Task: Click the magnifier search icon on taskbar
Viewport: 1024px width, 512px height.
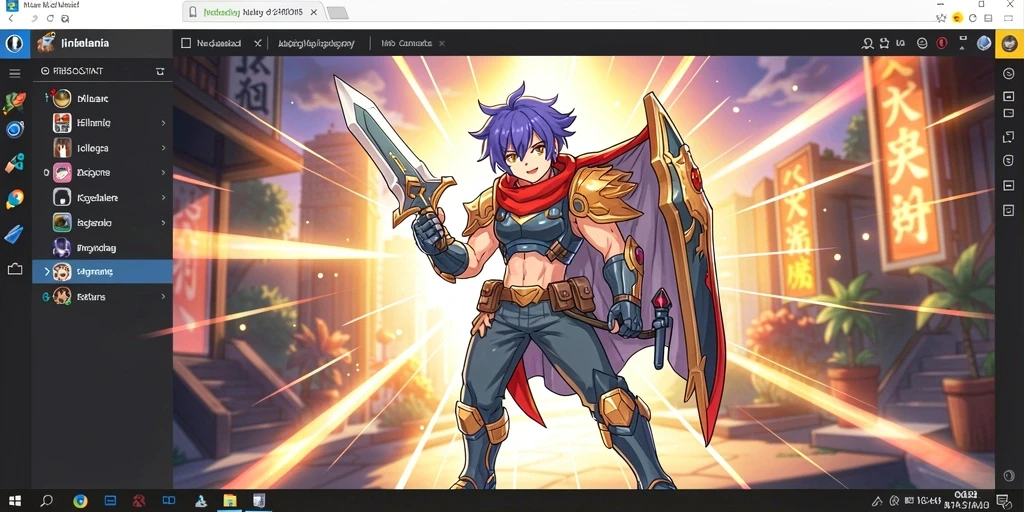Action: point(46,501)
